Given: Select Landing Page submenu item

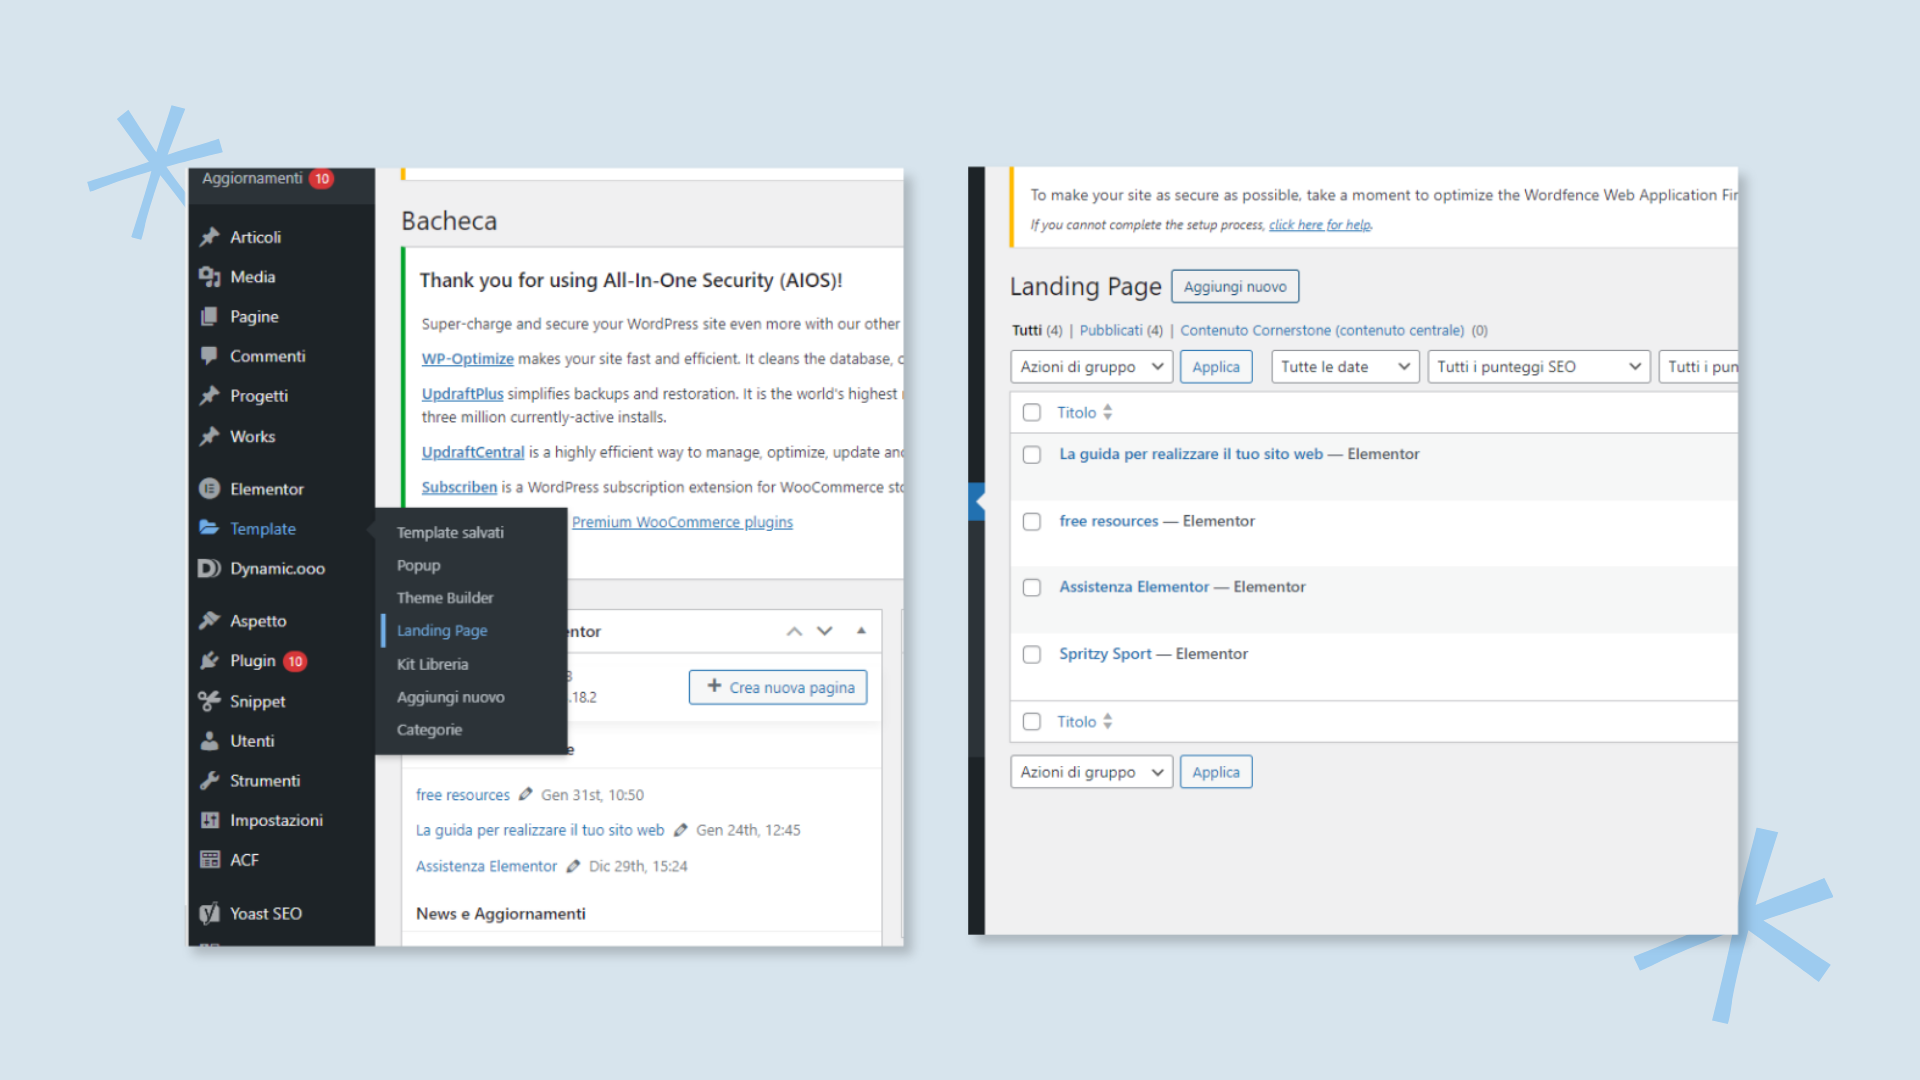Looking at the screenshot, I should (x=442, y=631).
